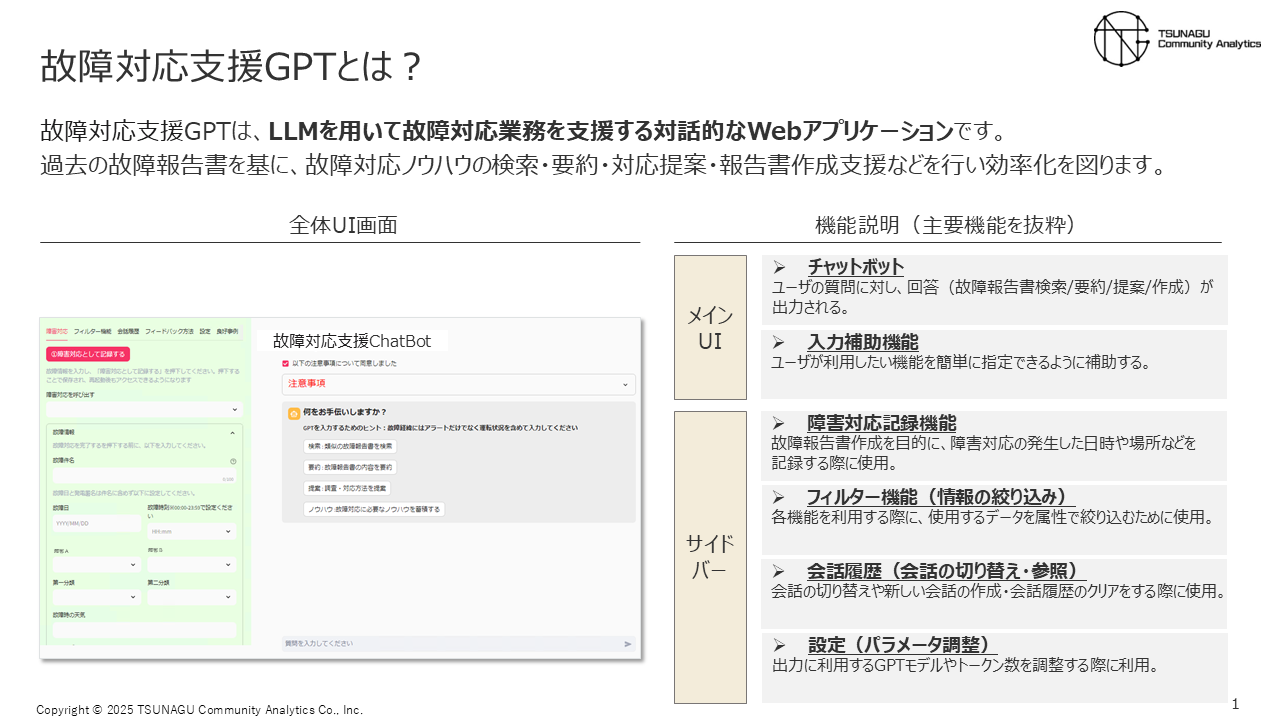Click the ノウハウを蓄積する quick action

(373, 509)
